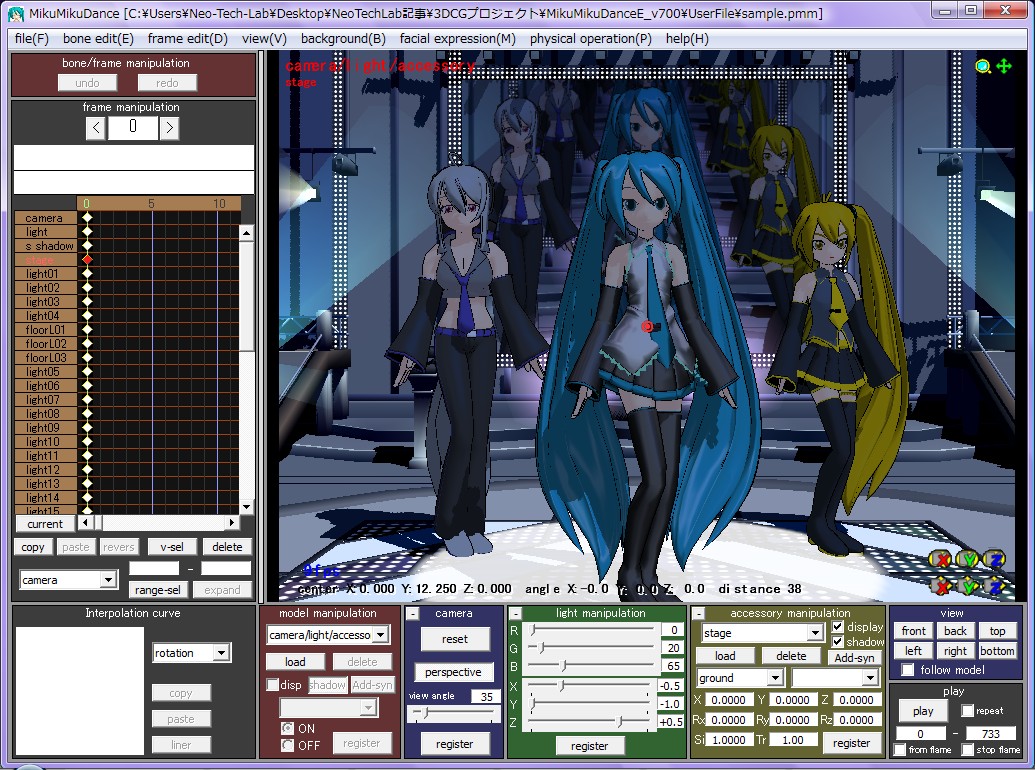Open the bone edit(E) menu

(98, 39)
